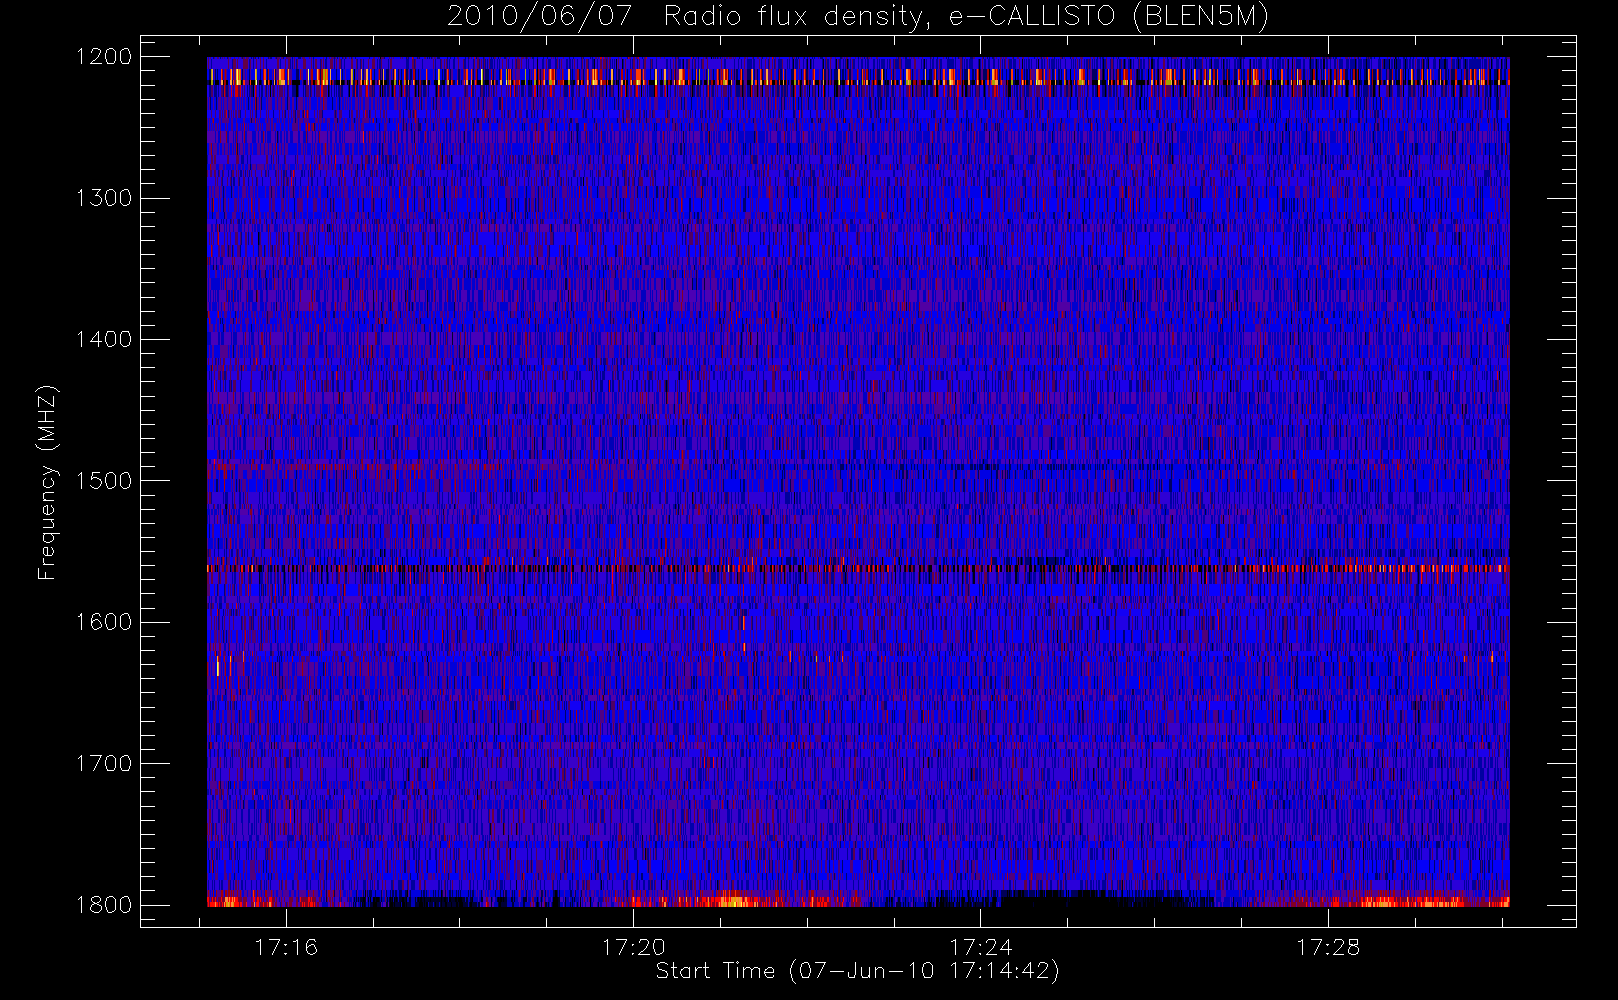Click the 1500 frequency tick label
The width and height of the screenshot is (1618, 1000).
[104, 481]
